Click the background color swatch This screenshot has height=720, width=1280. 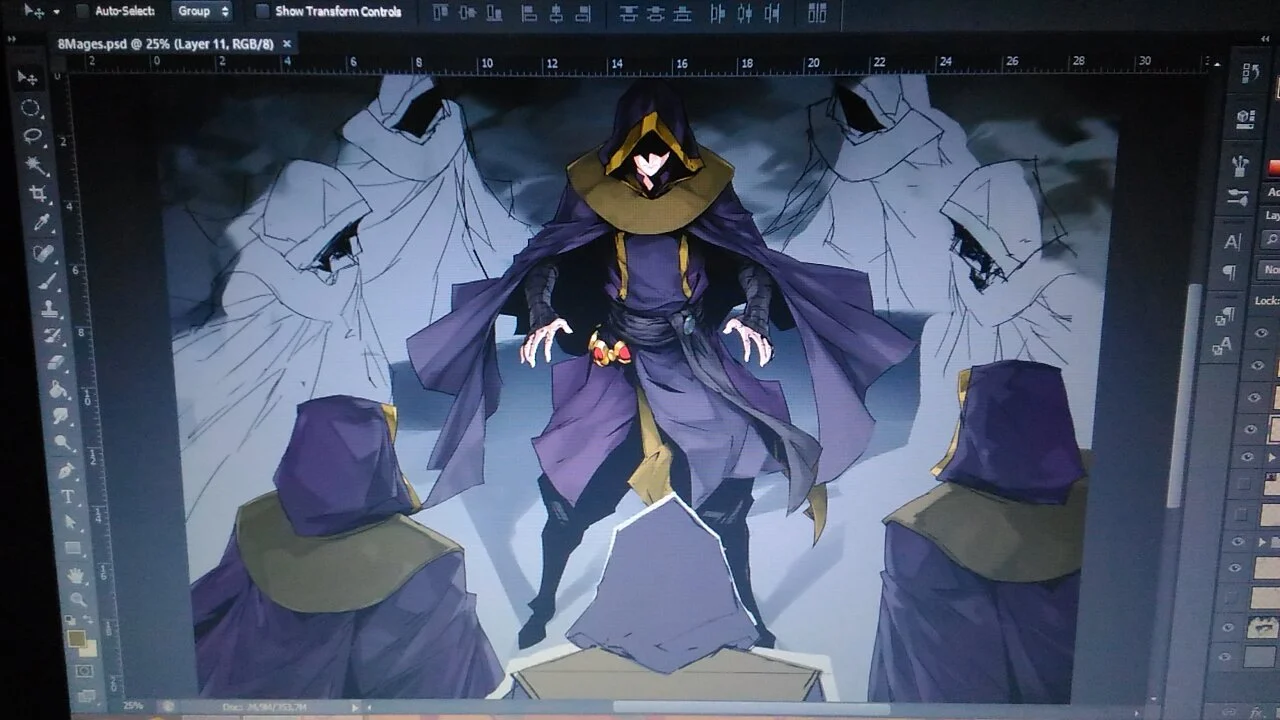click(88, 648)
